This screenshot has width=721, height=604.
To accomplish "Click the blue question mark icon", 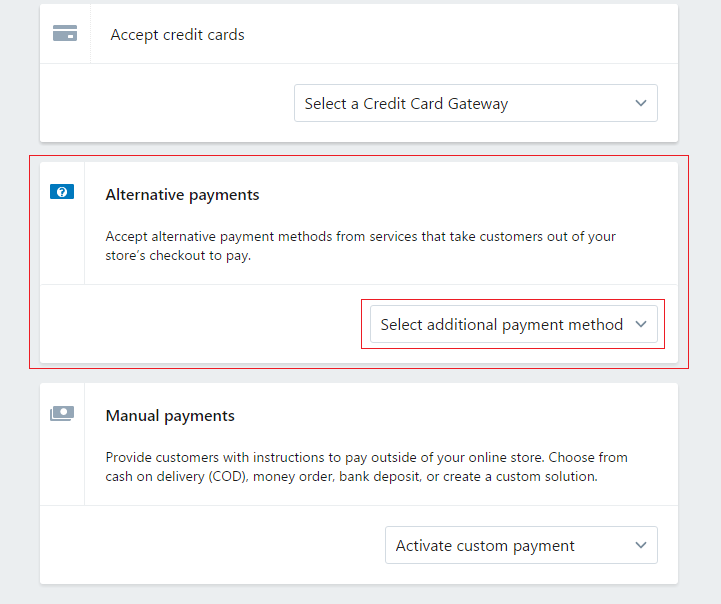I will (x=62, y=192).
